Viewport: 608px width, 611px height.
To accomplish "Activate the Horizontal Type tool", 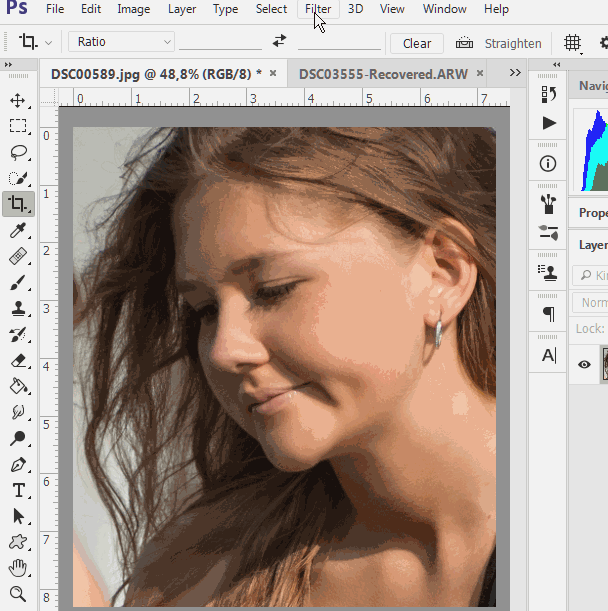I will coord(18,491).
